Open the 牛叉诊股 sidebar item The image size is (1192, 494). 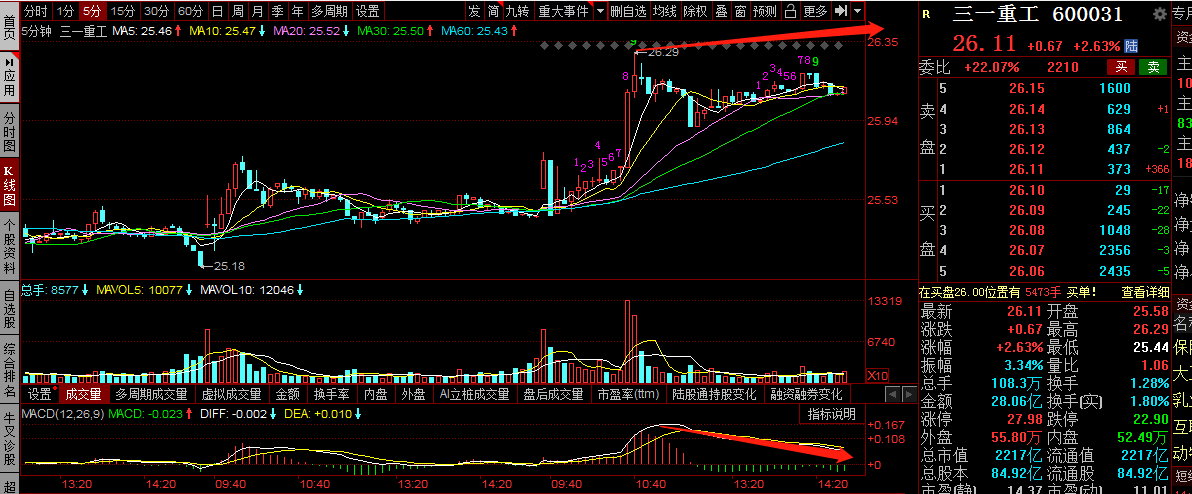(9, 439)
